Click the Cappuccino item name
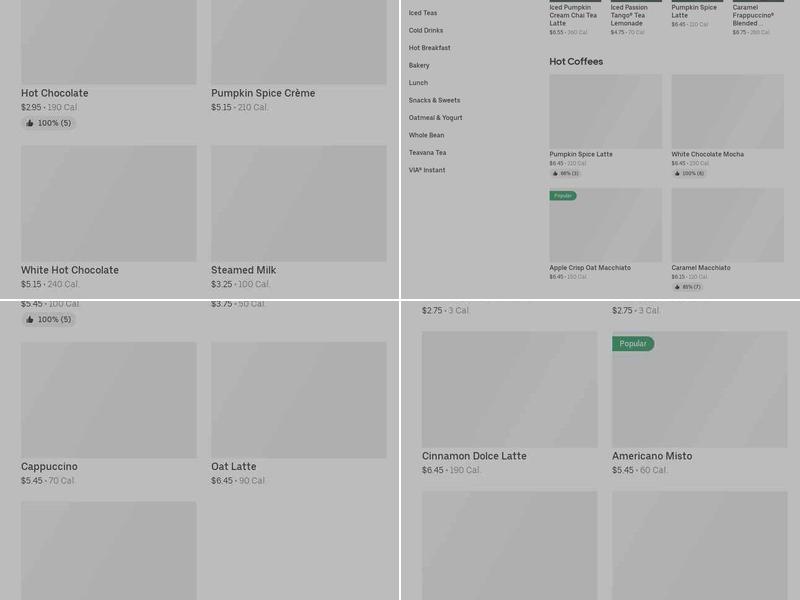Viewport: 800px width, 600px height. (49, 467)
